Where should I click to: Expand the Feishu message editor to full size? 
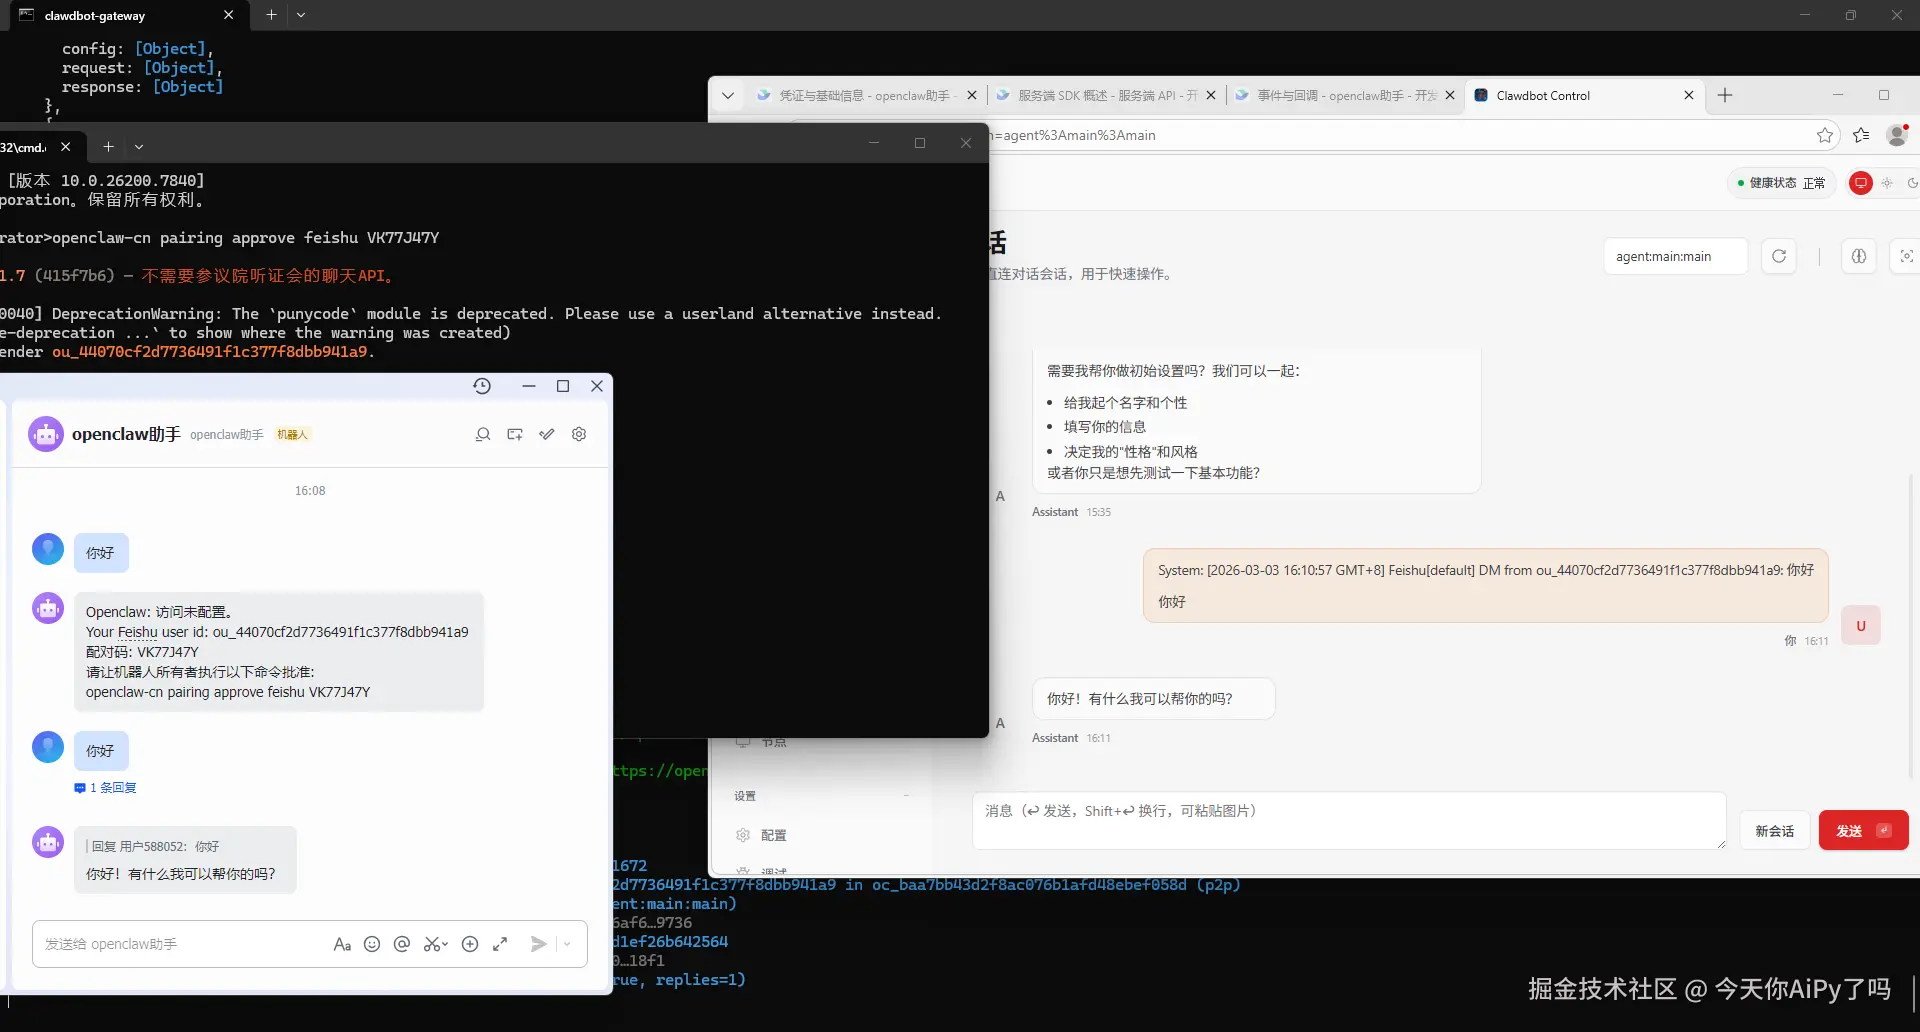pyautogui.click(x=500, y=944)
